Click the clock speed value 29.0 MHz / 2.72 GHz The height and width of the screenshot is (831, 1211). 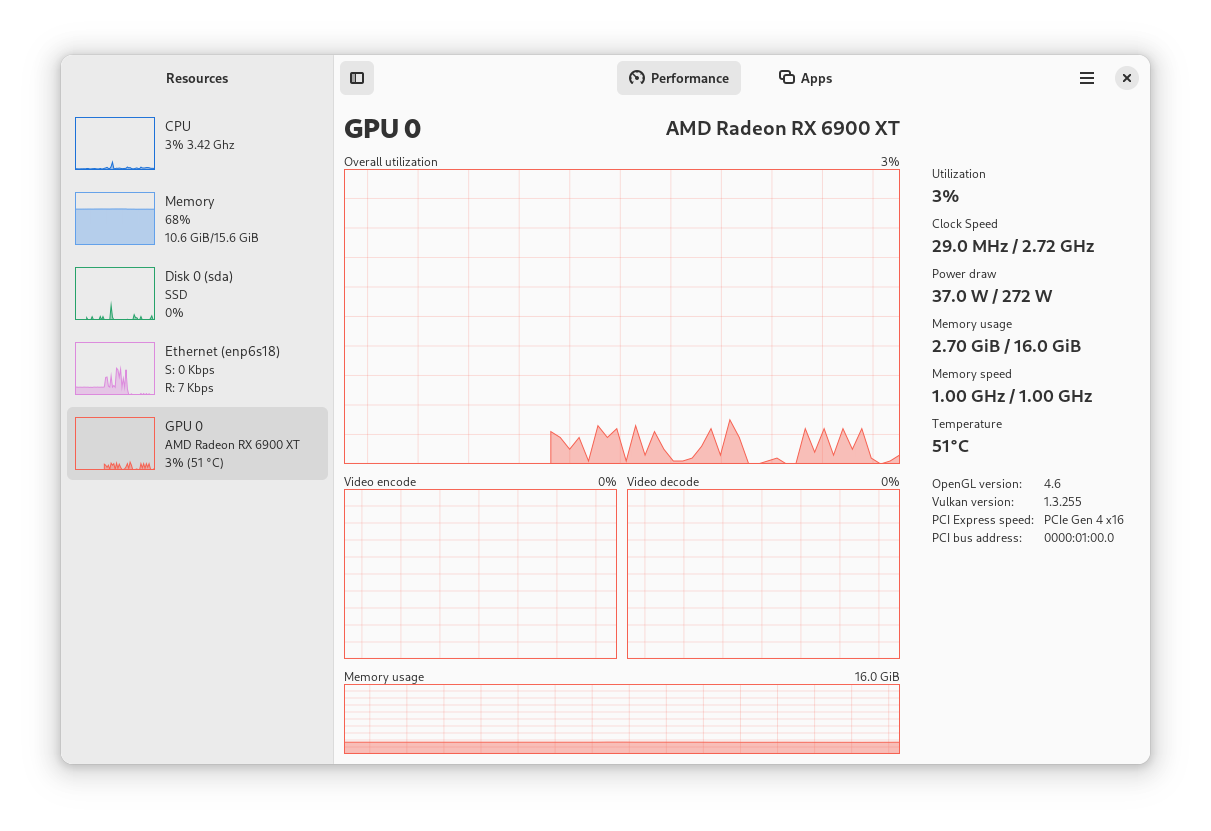(1013, 246)
